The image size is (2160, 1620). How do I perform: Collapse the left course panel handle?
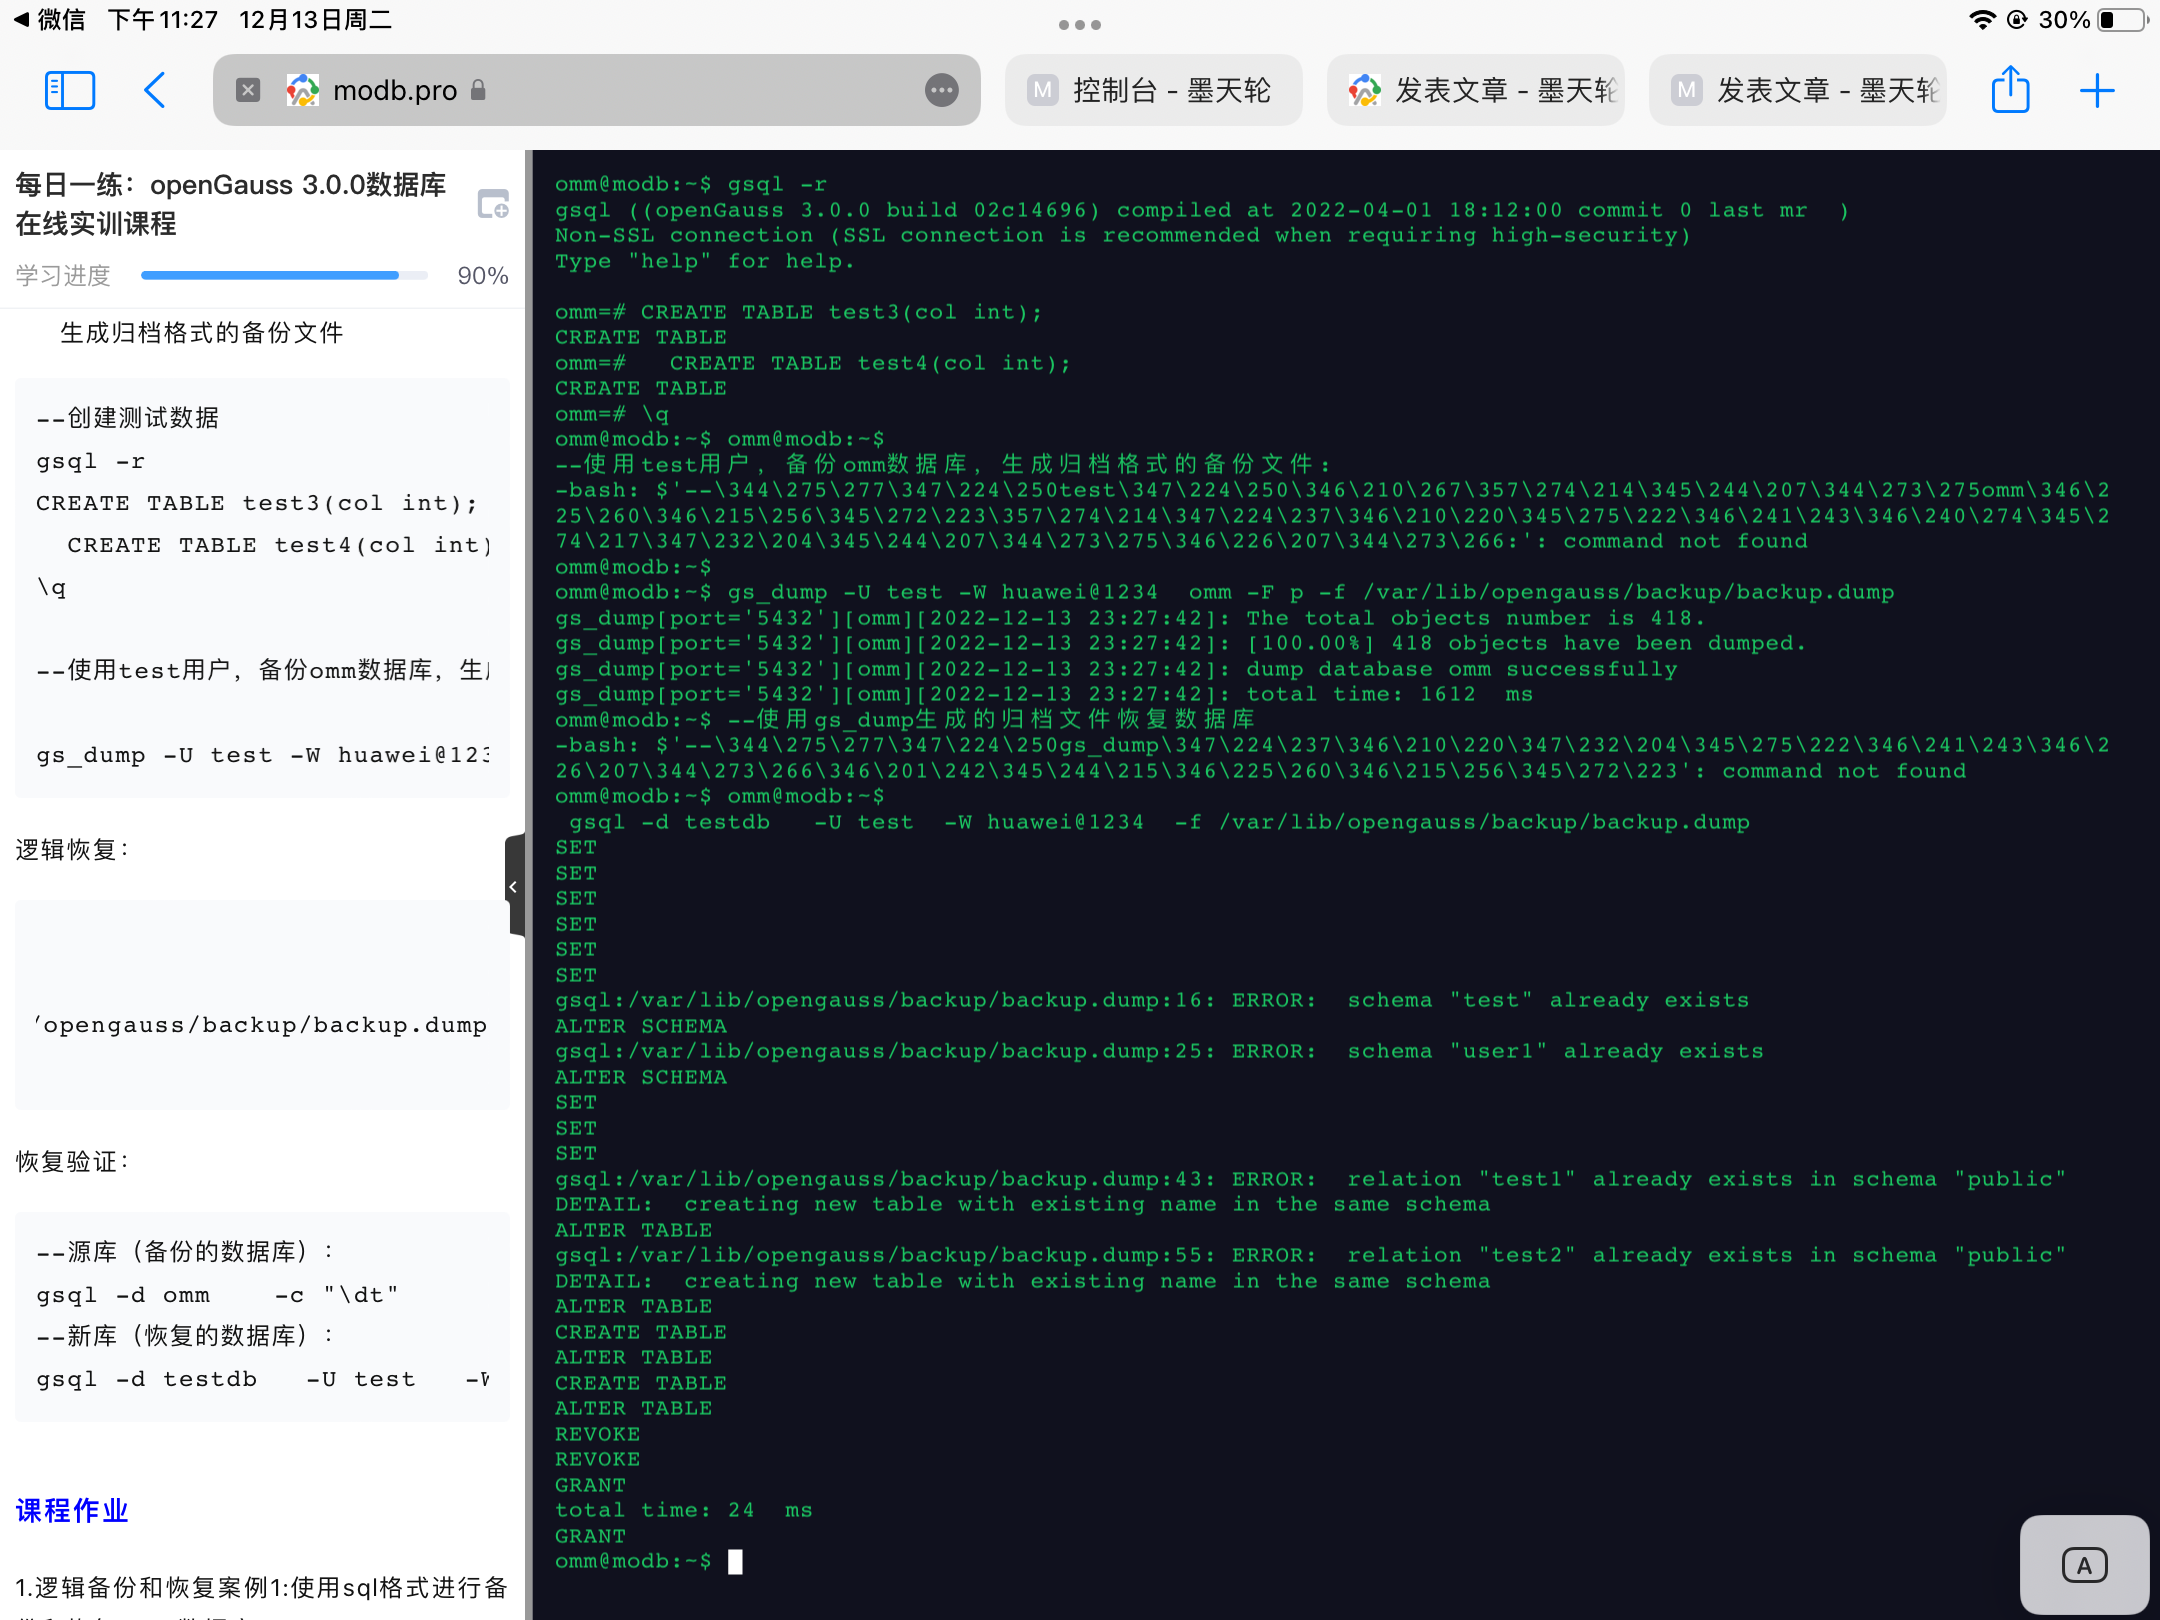coord(514,886)
